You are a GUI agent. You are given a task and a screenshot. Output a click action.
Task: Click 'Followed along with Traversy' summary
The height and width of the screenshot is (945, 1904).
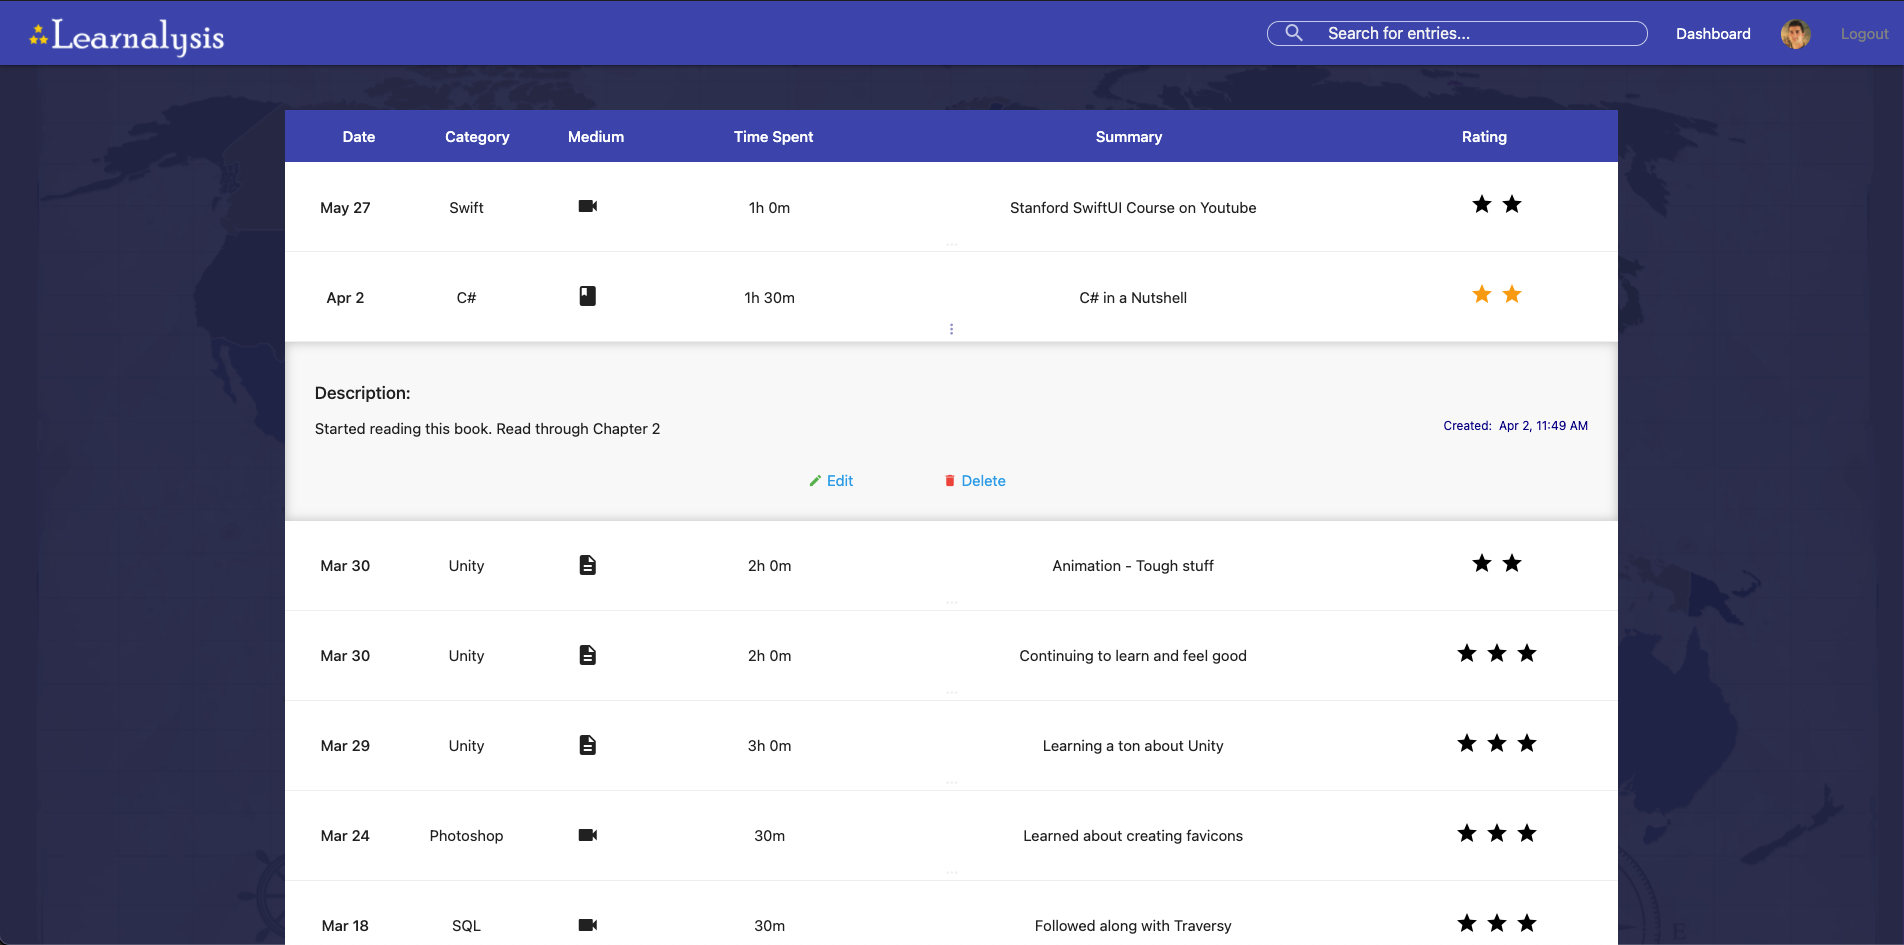pos(1133,926)
